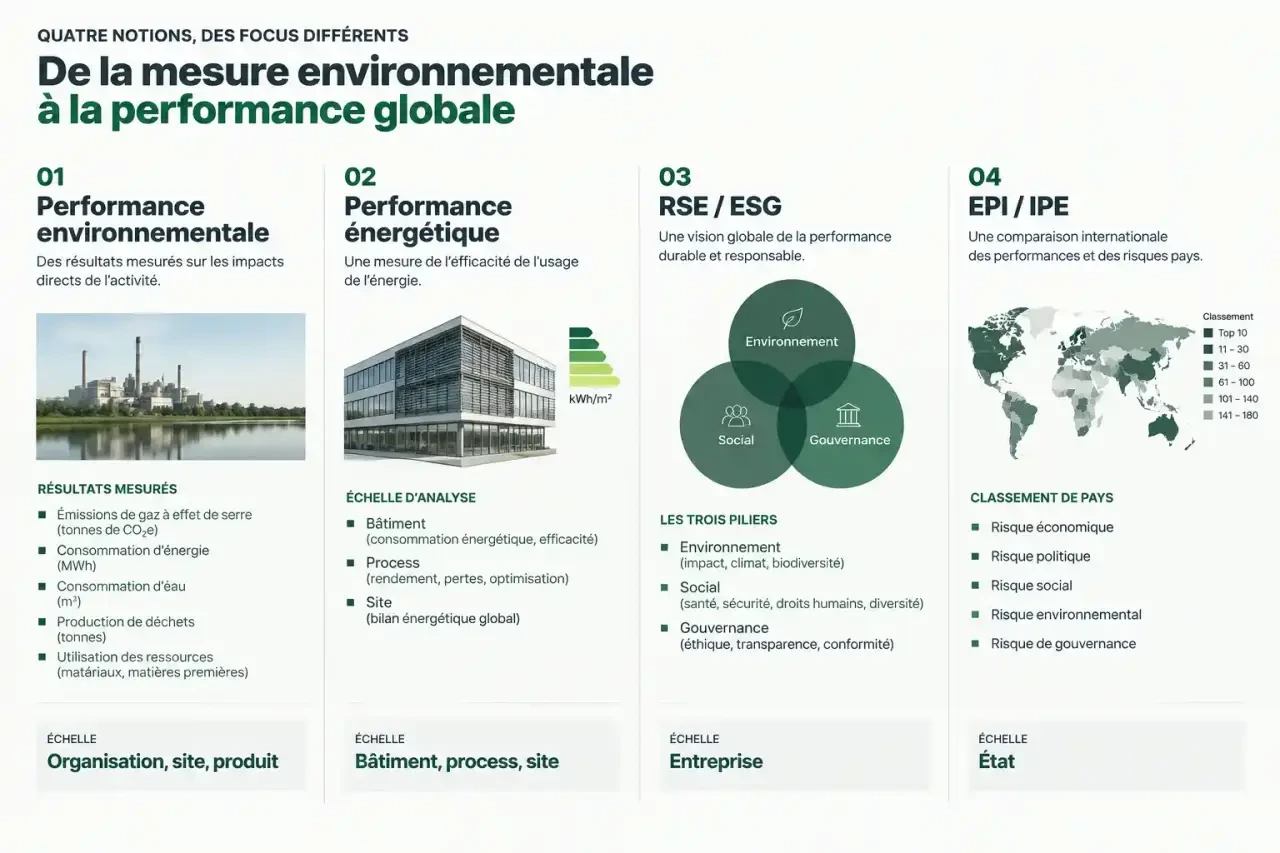Select the "Risque social" item
The width and height of the screenshot is (1280, 853).
pos(1032,585)
